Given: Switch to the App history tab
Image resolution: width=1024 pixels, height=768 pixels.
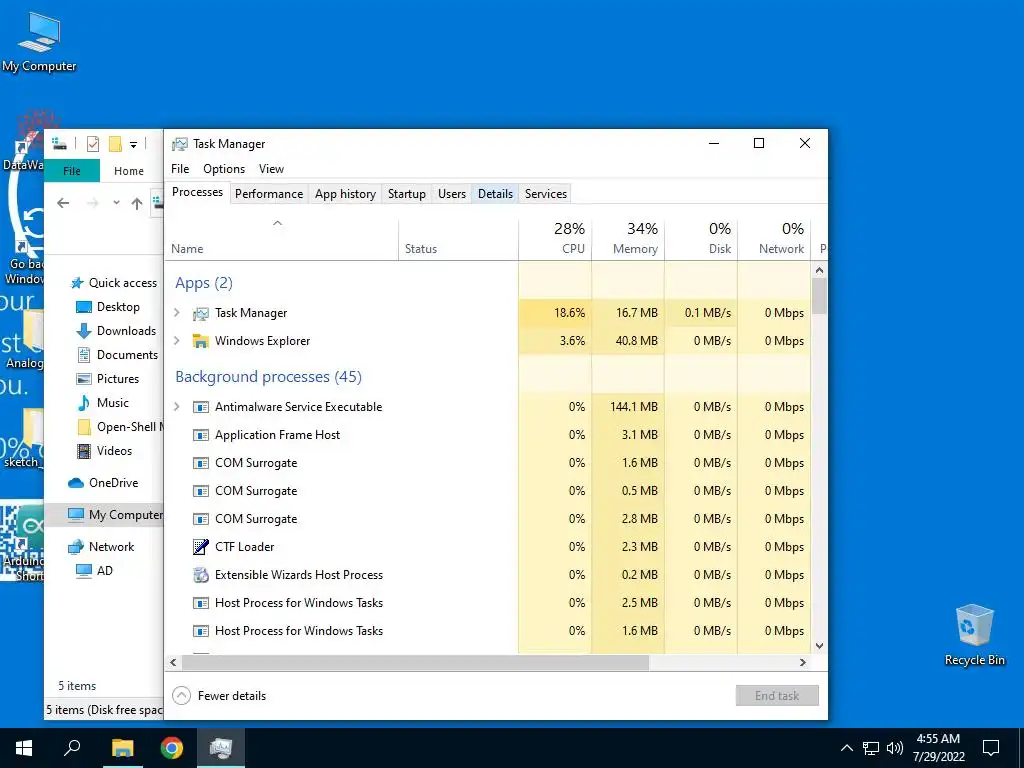Looking at the screenshot, I should (x=345, y=194).
